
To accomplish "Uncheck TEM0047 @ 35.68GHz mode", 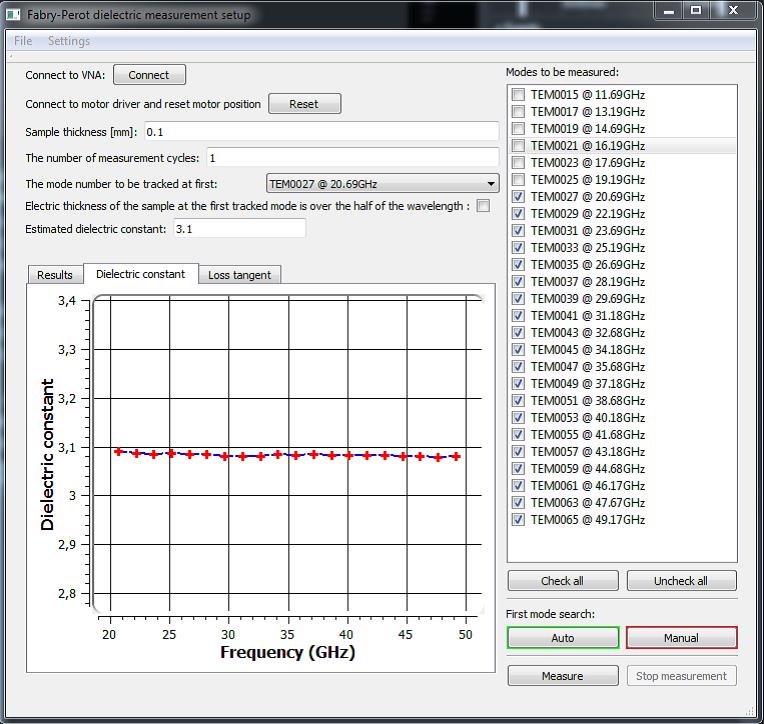I will 518,367.
